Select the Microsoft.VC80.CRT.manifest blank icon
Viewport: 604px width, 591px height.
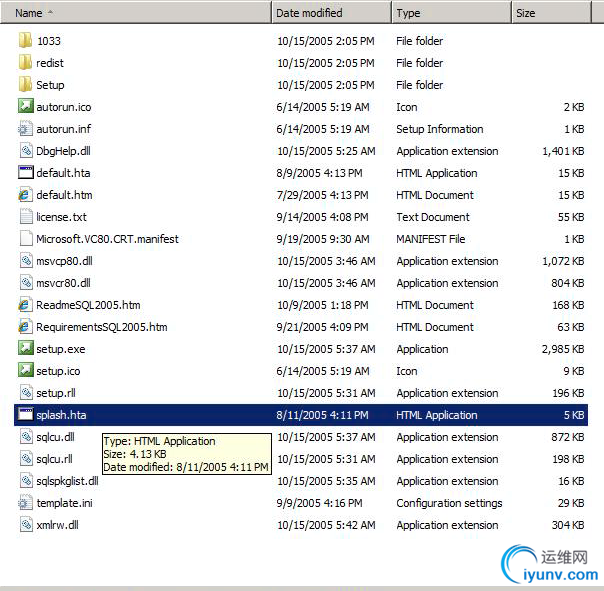click(25, 238)
